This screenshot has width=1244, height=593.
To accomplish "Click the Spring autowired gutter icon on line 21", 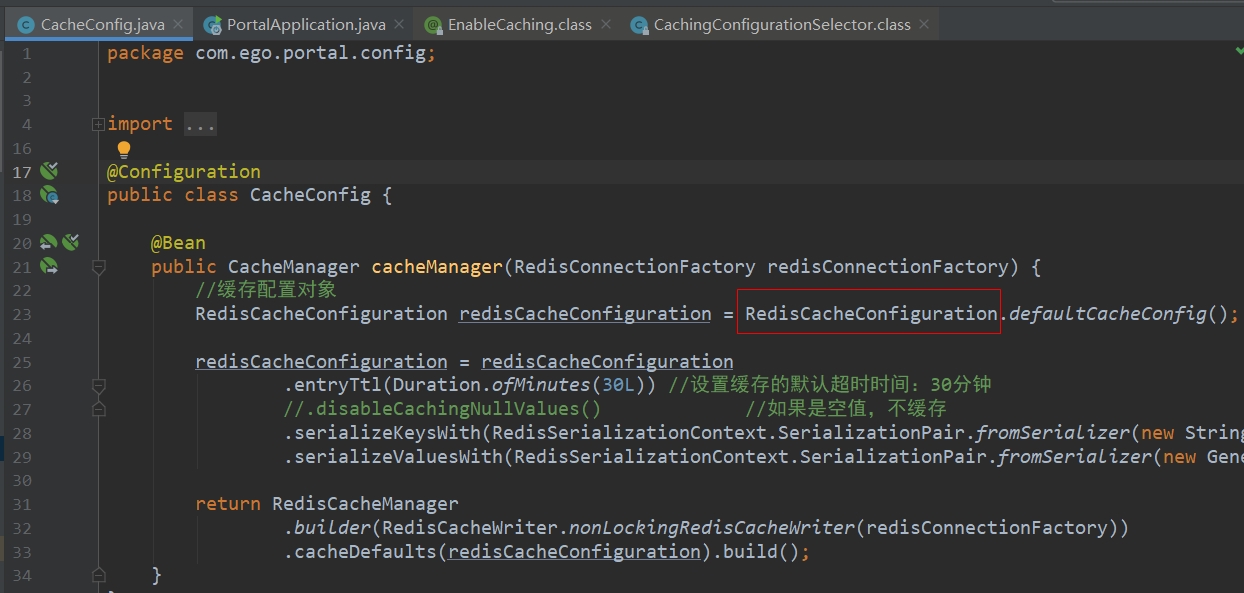I will 48,266.
